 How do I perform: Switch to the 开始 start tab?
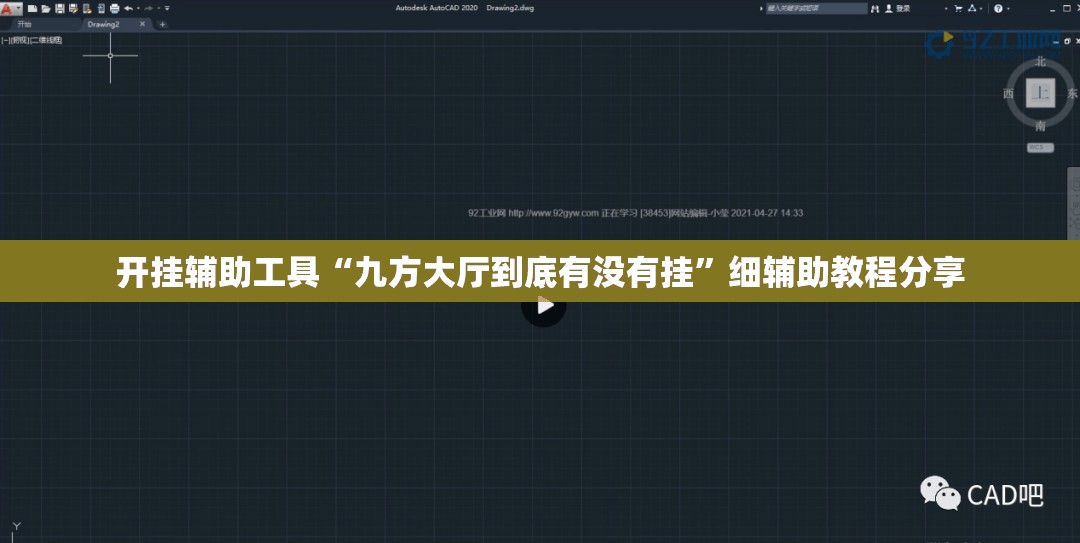point(25,24)
